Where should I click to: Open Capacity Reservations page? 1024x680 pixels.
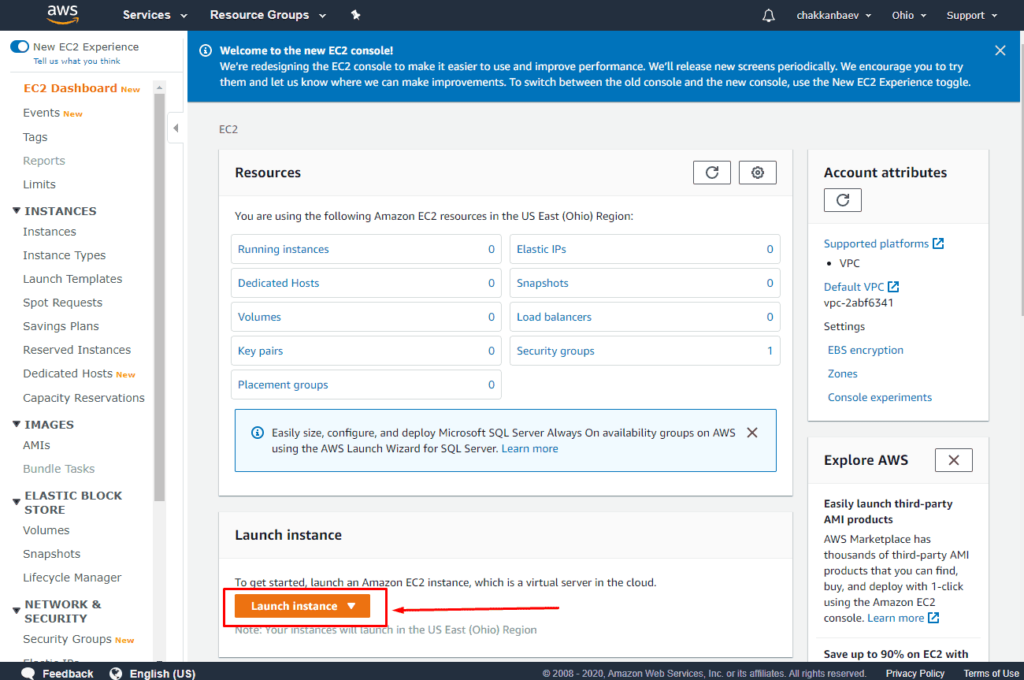(84, 398)
